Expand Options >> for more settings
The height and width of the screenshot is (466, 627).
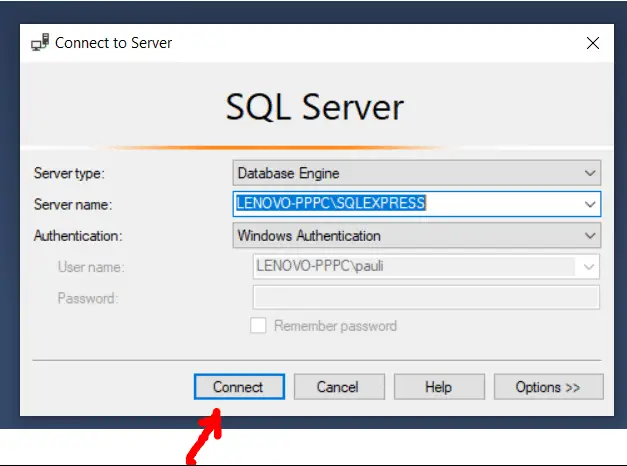[549, 387]
